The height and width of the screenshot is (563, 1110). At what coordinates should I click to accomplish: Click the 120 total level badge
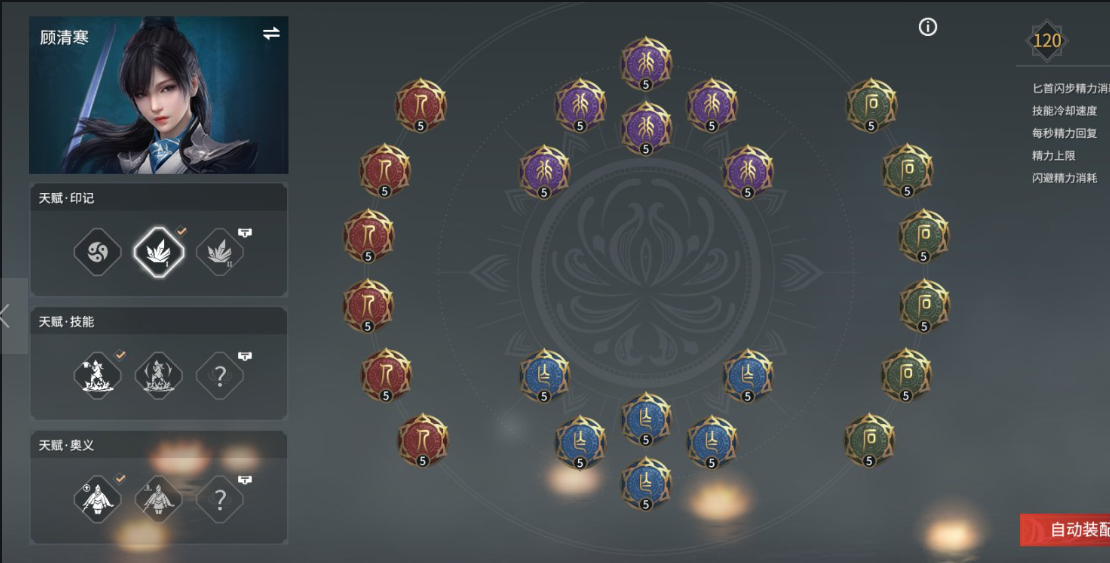pos(1047,40)
